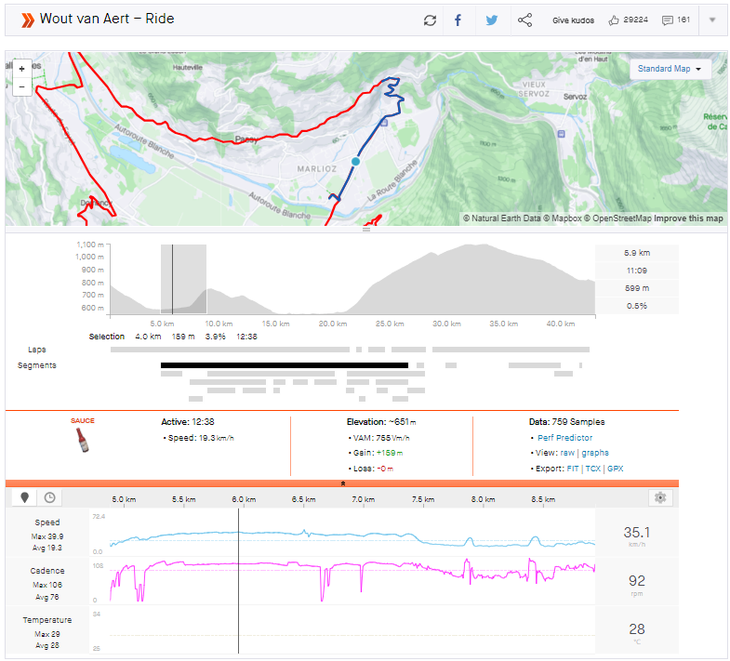Open the comments speech bubble icon
This screenshot has height=661, width=730.
coord(667,20)
